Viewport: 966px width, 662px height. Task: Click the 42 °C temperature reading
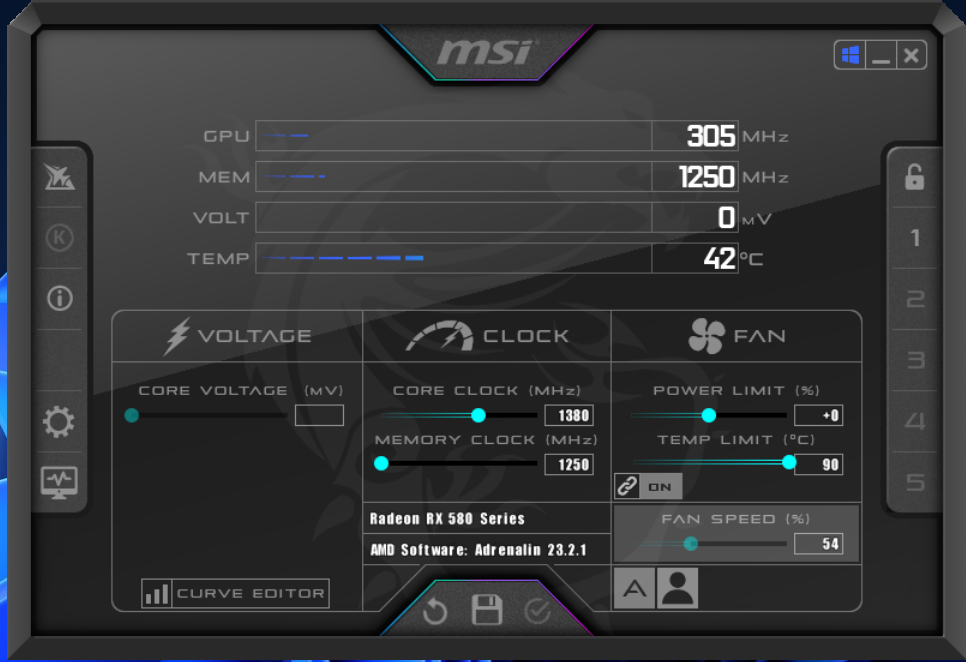720,258
